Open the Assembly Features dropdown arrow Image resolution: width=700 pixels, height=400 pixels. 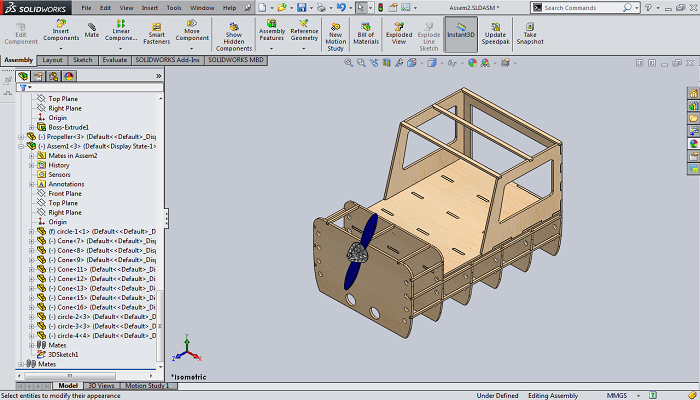(271, 48)
